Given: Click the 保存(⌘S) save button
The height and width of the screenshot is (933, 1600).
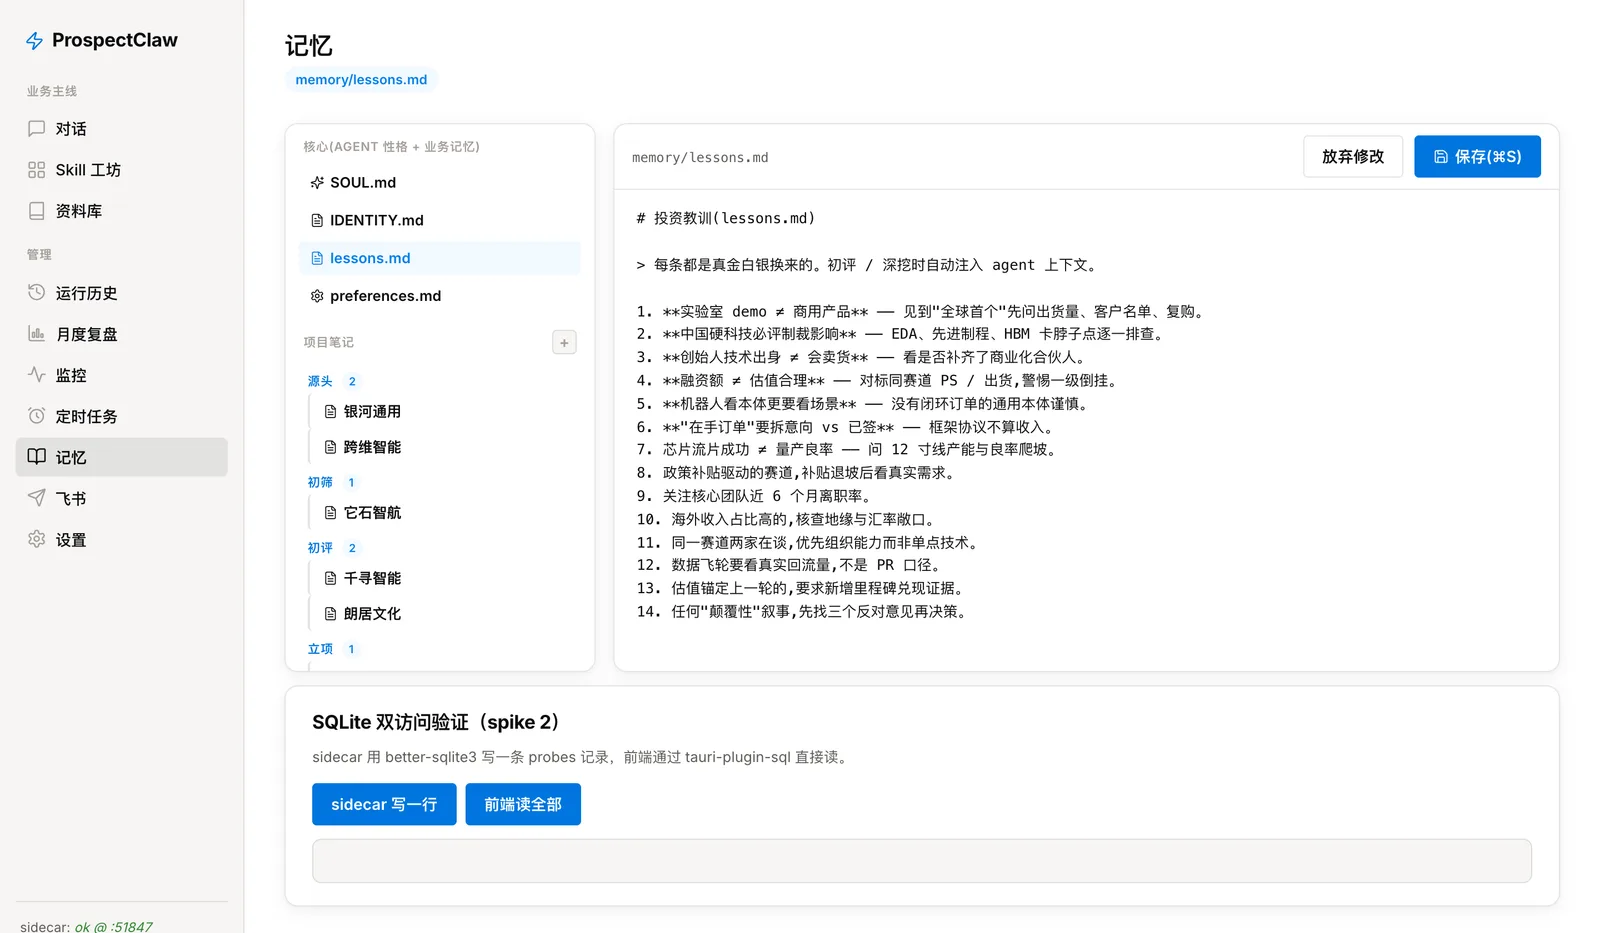Looking at the screenshot, I should pyautogui.click(x=1477, y=157).
